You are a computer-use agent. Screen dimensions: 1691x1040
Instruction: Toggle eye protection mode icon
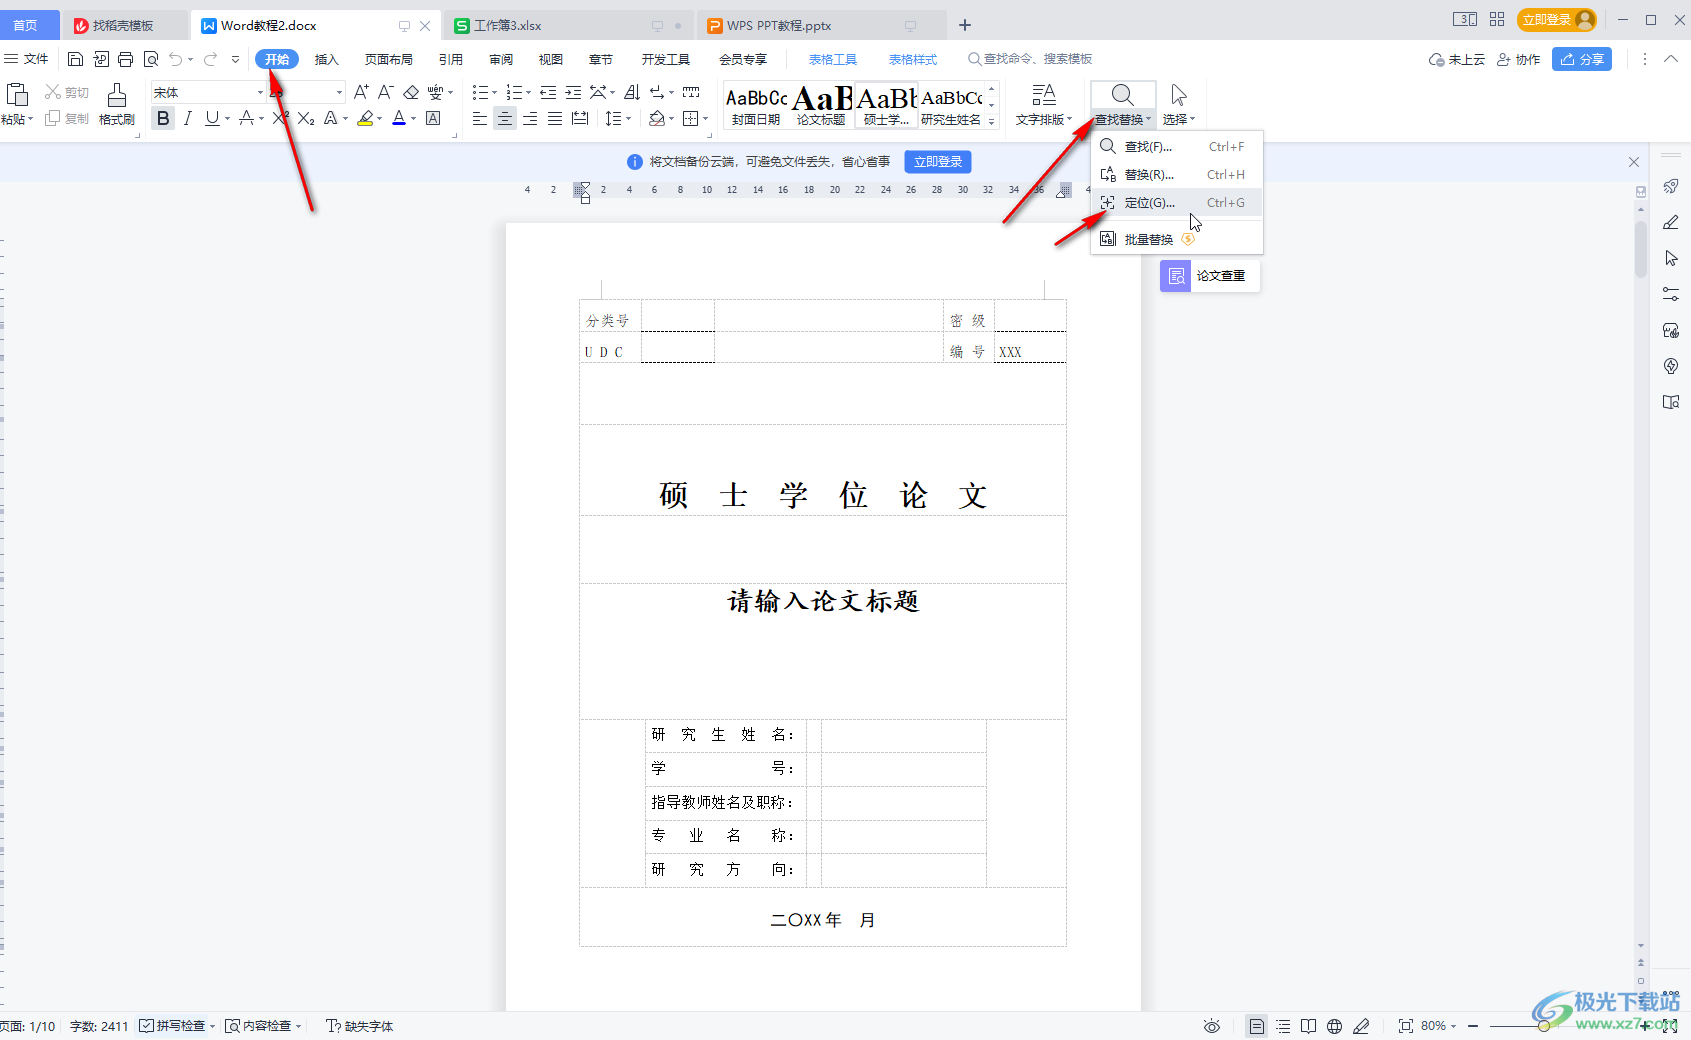1212,1026
